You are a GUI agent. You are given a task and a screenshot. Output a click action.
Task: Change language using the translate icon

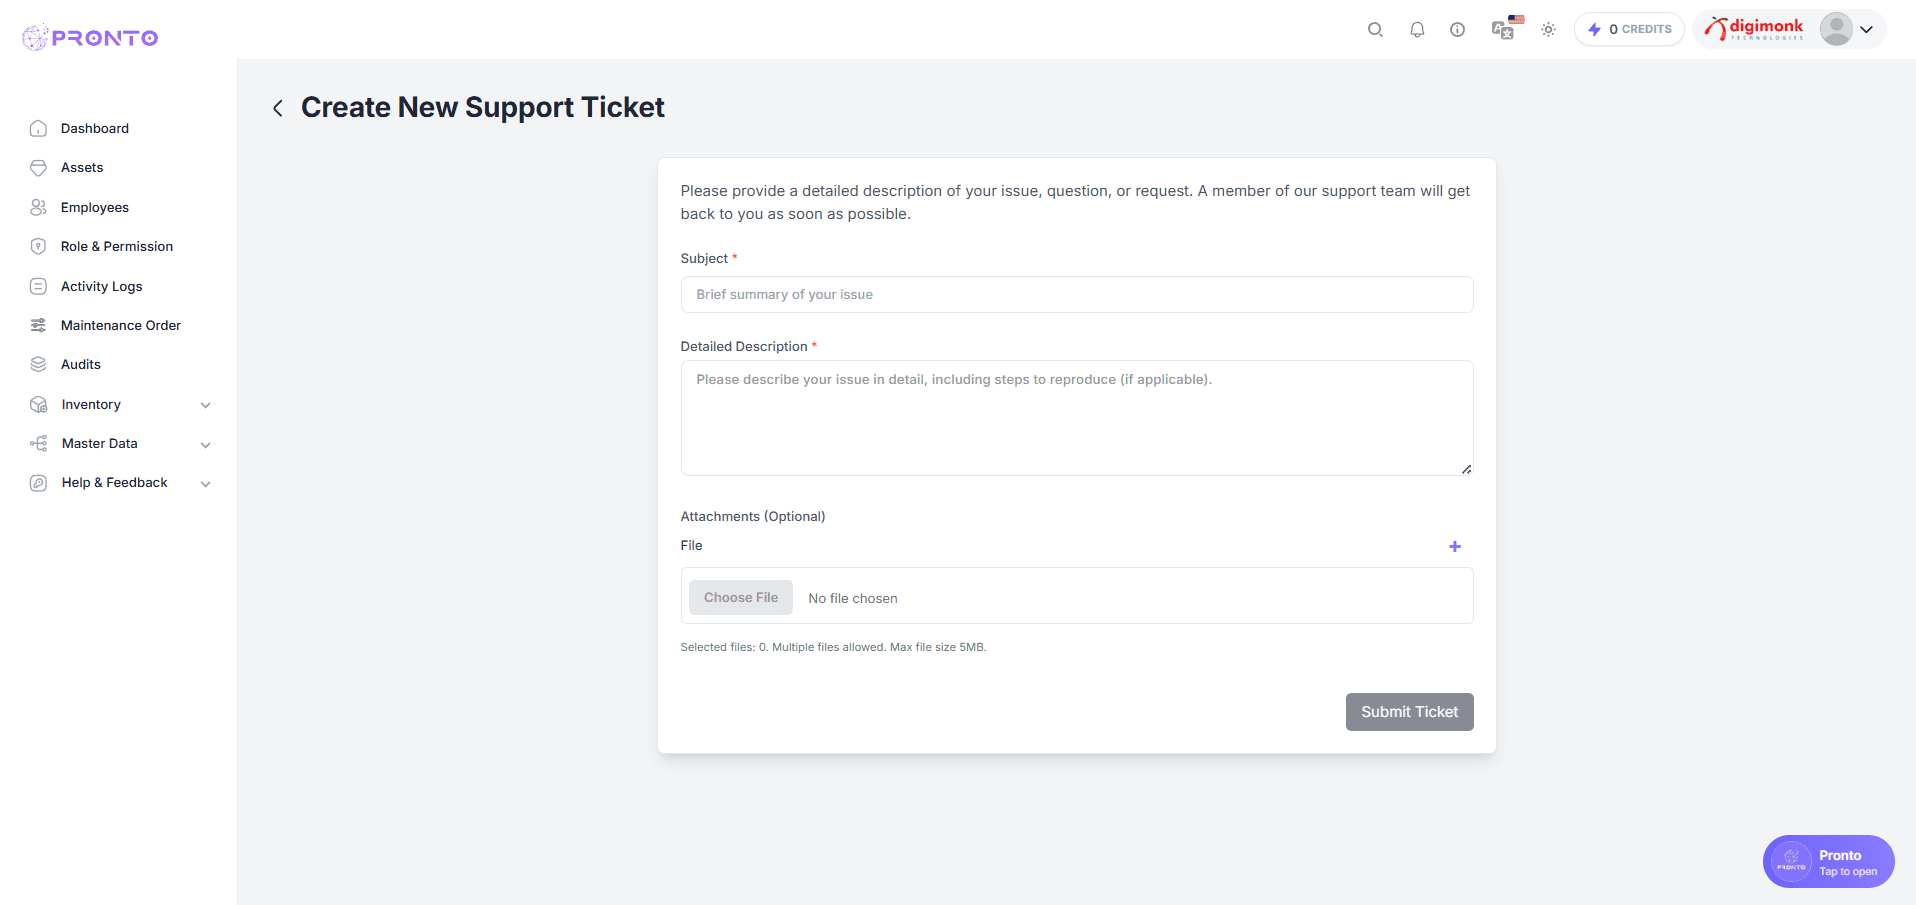click(x=1503, y=30)
